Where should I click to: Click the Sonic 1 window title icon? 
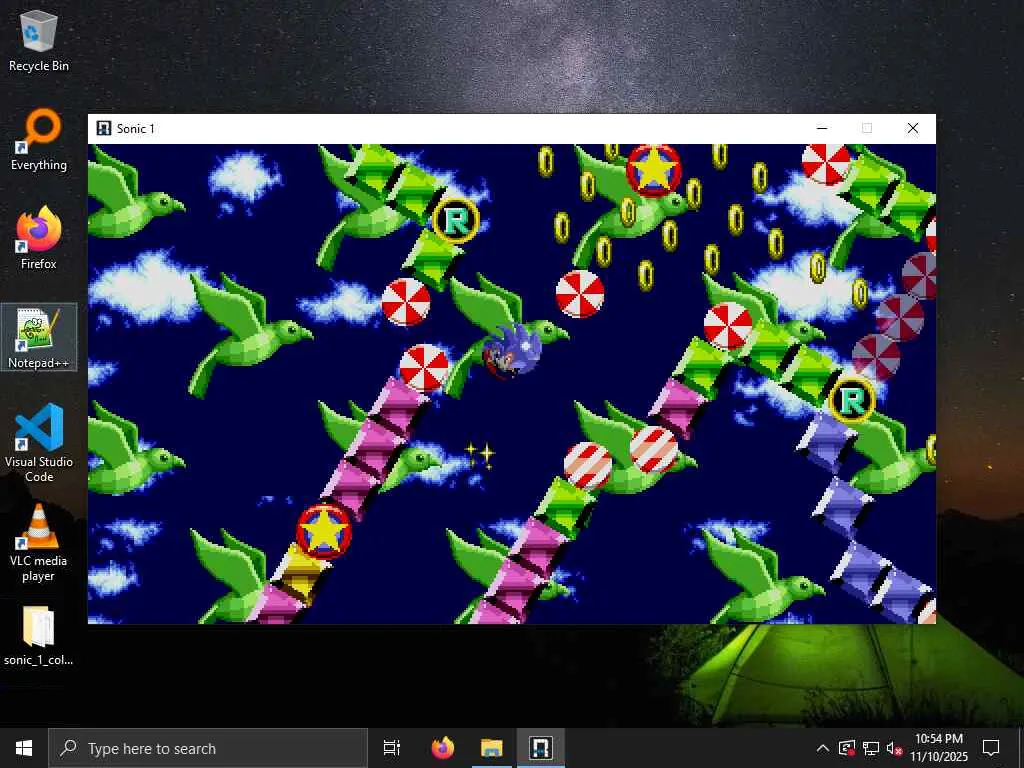pyautogui.click(x=103, y=128)
